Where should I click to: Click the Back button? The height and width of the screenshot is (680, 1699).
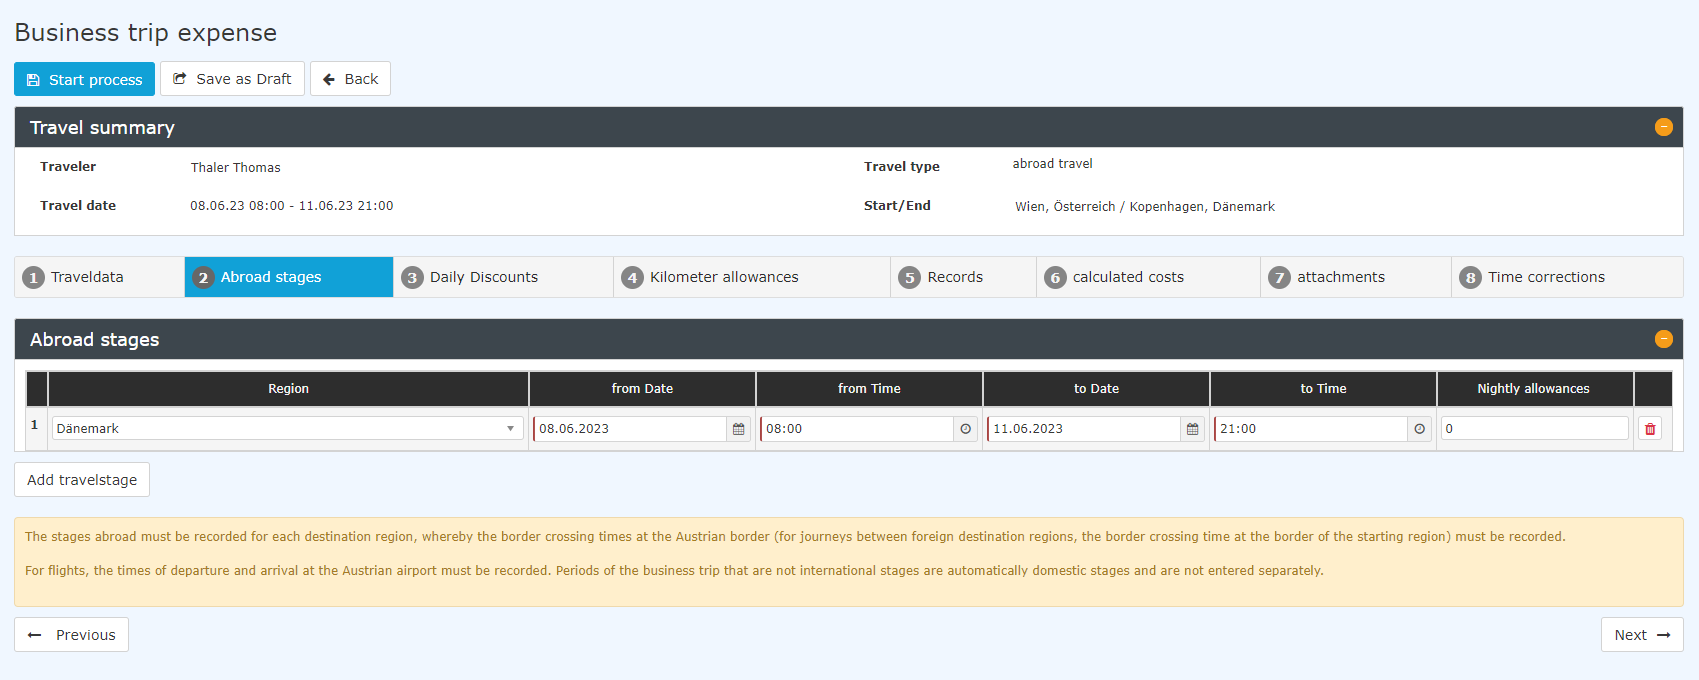pos(350,79)
